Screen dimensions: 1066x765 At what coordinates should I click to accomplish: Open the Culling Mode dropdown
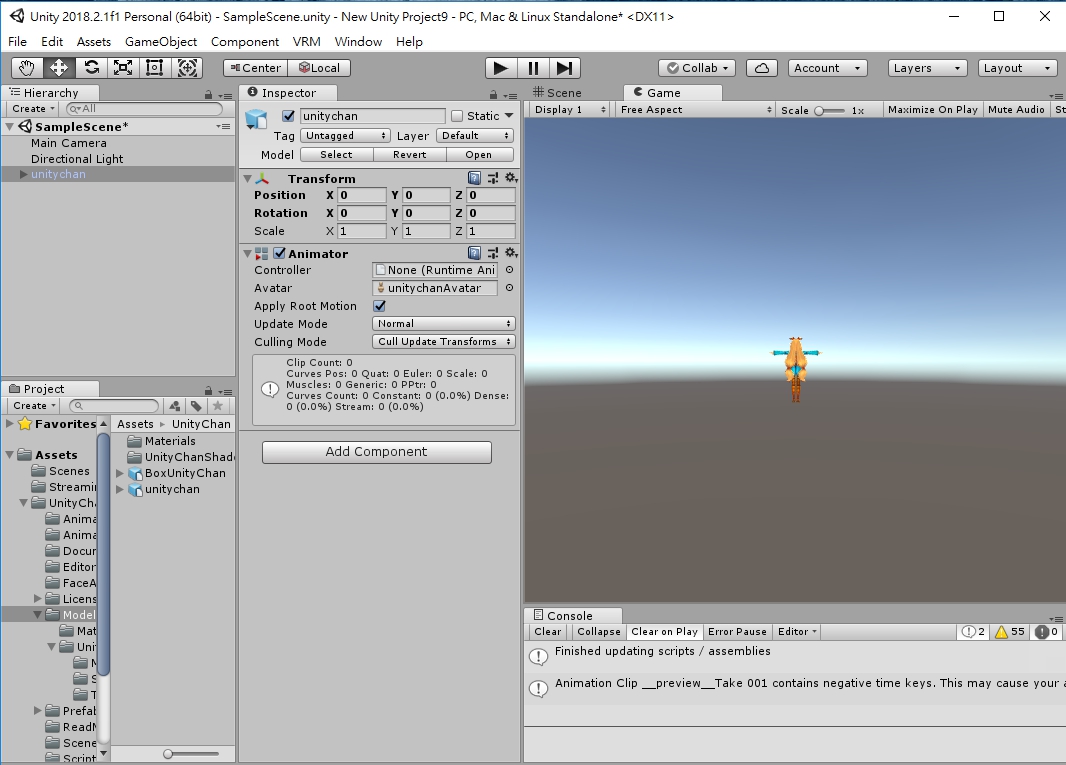pyautogui.click(x=443, y=341)
